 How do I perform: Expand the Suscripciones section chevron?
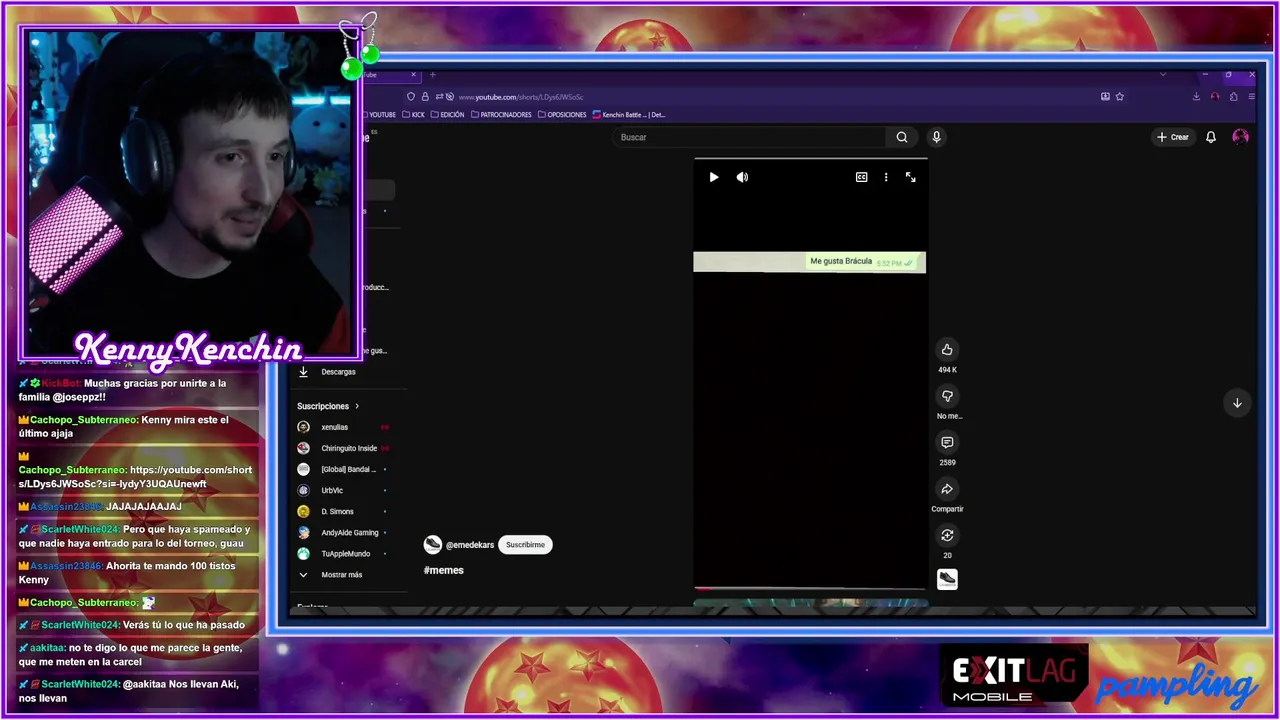pos(357,406)
